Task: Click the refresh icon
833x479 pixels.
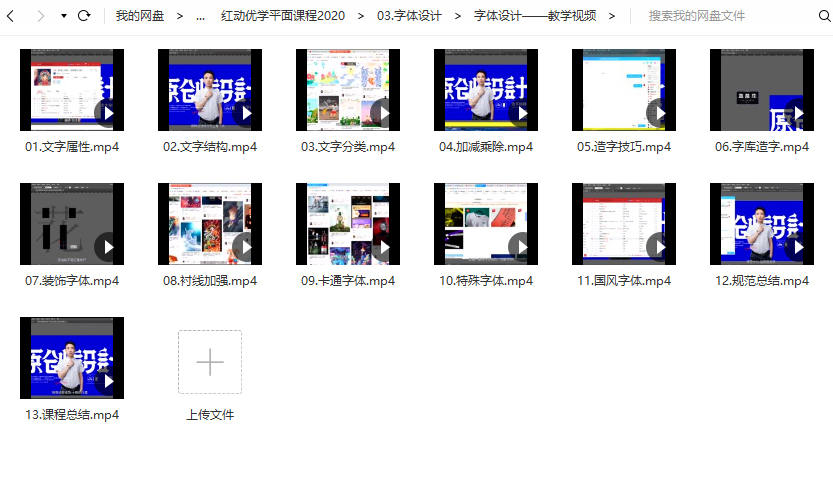Action: 84,16
